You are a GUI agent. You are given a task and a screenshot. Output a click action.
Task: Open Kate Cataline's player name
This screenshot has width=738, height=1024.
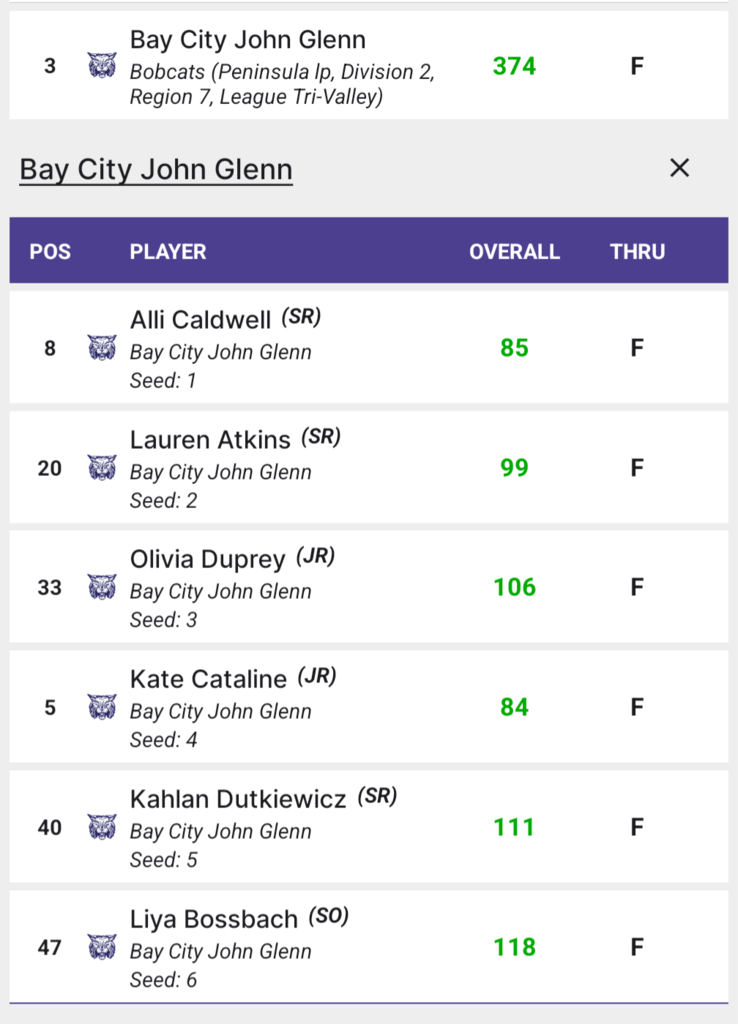(208, 679)
